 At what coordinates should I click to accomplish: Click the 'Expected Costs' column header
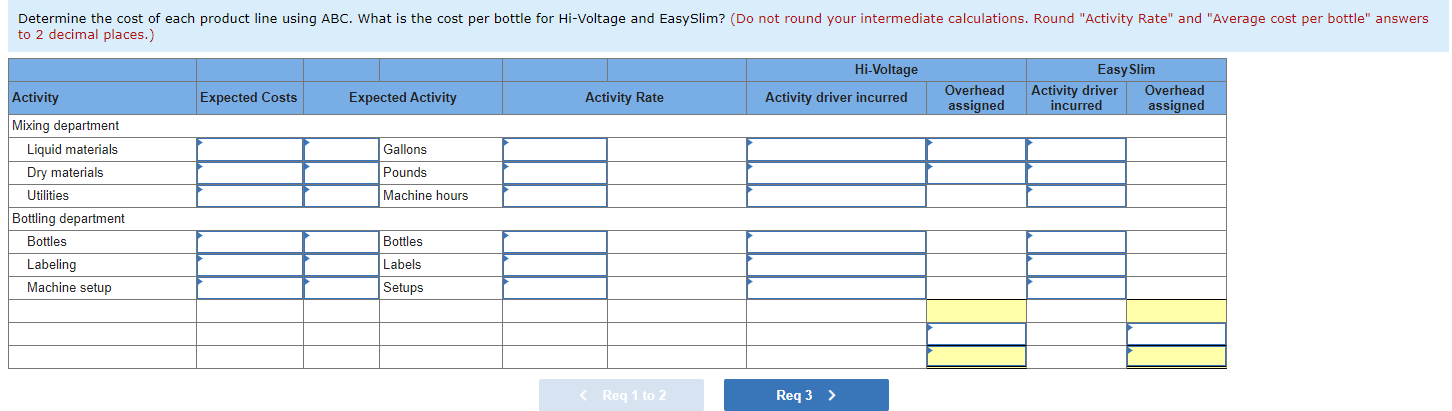[249, 97]
